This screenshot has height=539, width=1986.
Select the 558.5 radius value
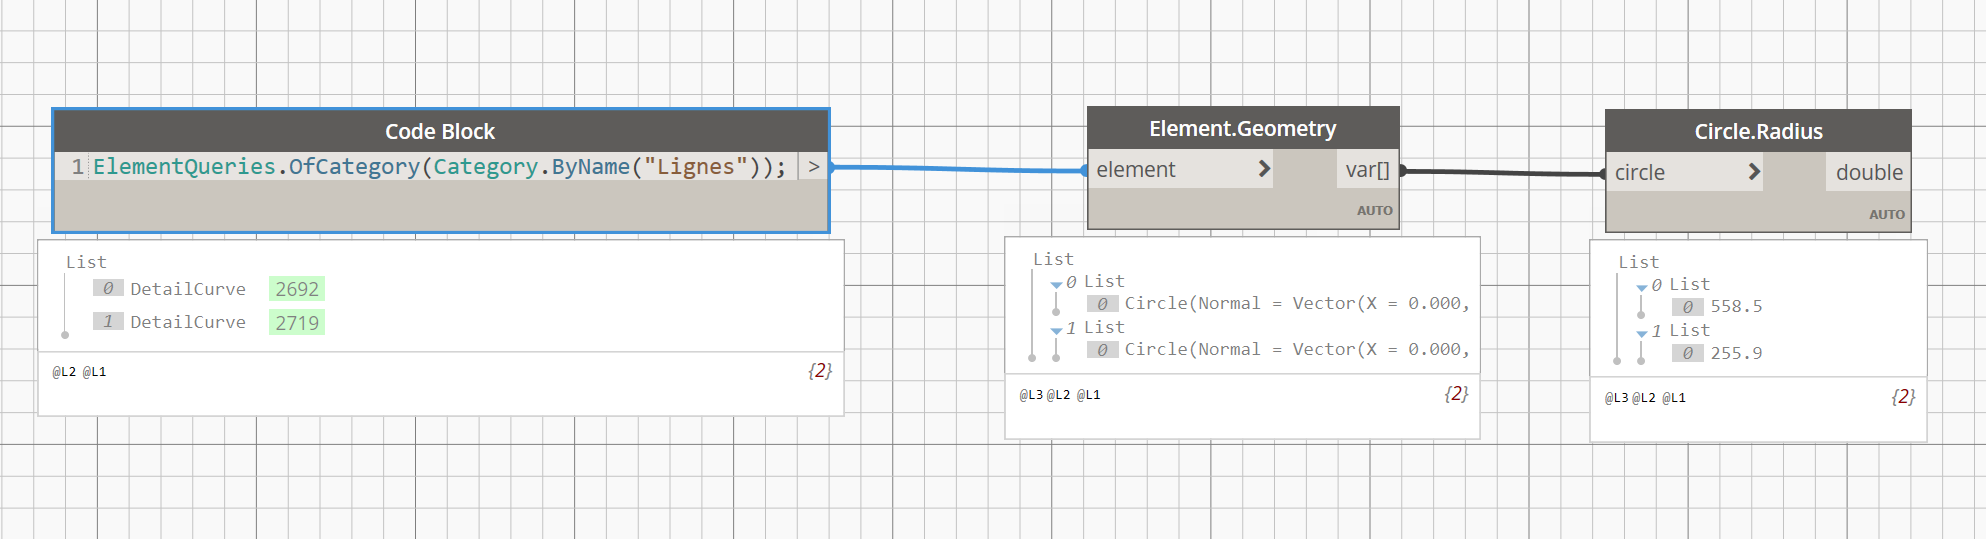tap(1736, 307)
